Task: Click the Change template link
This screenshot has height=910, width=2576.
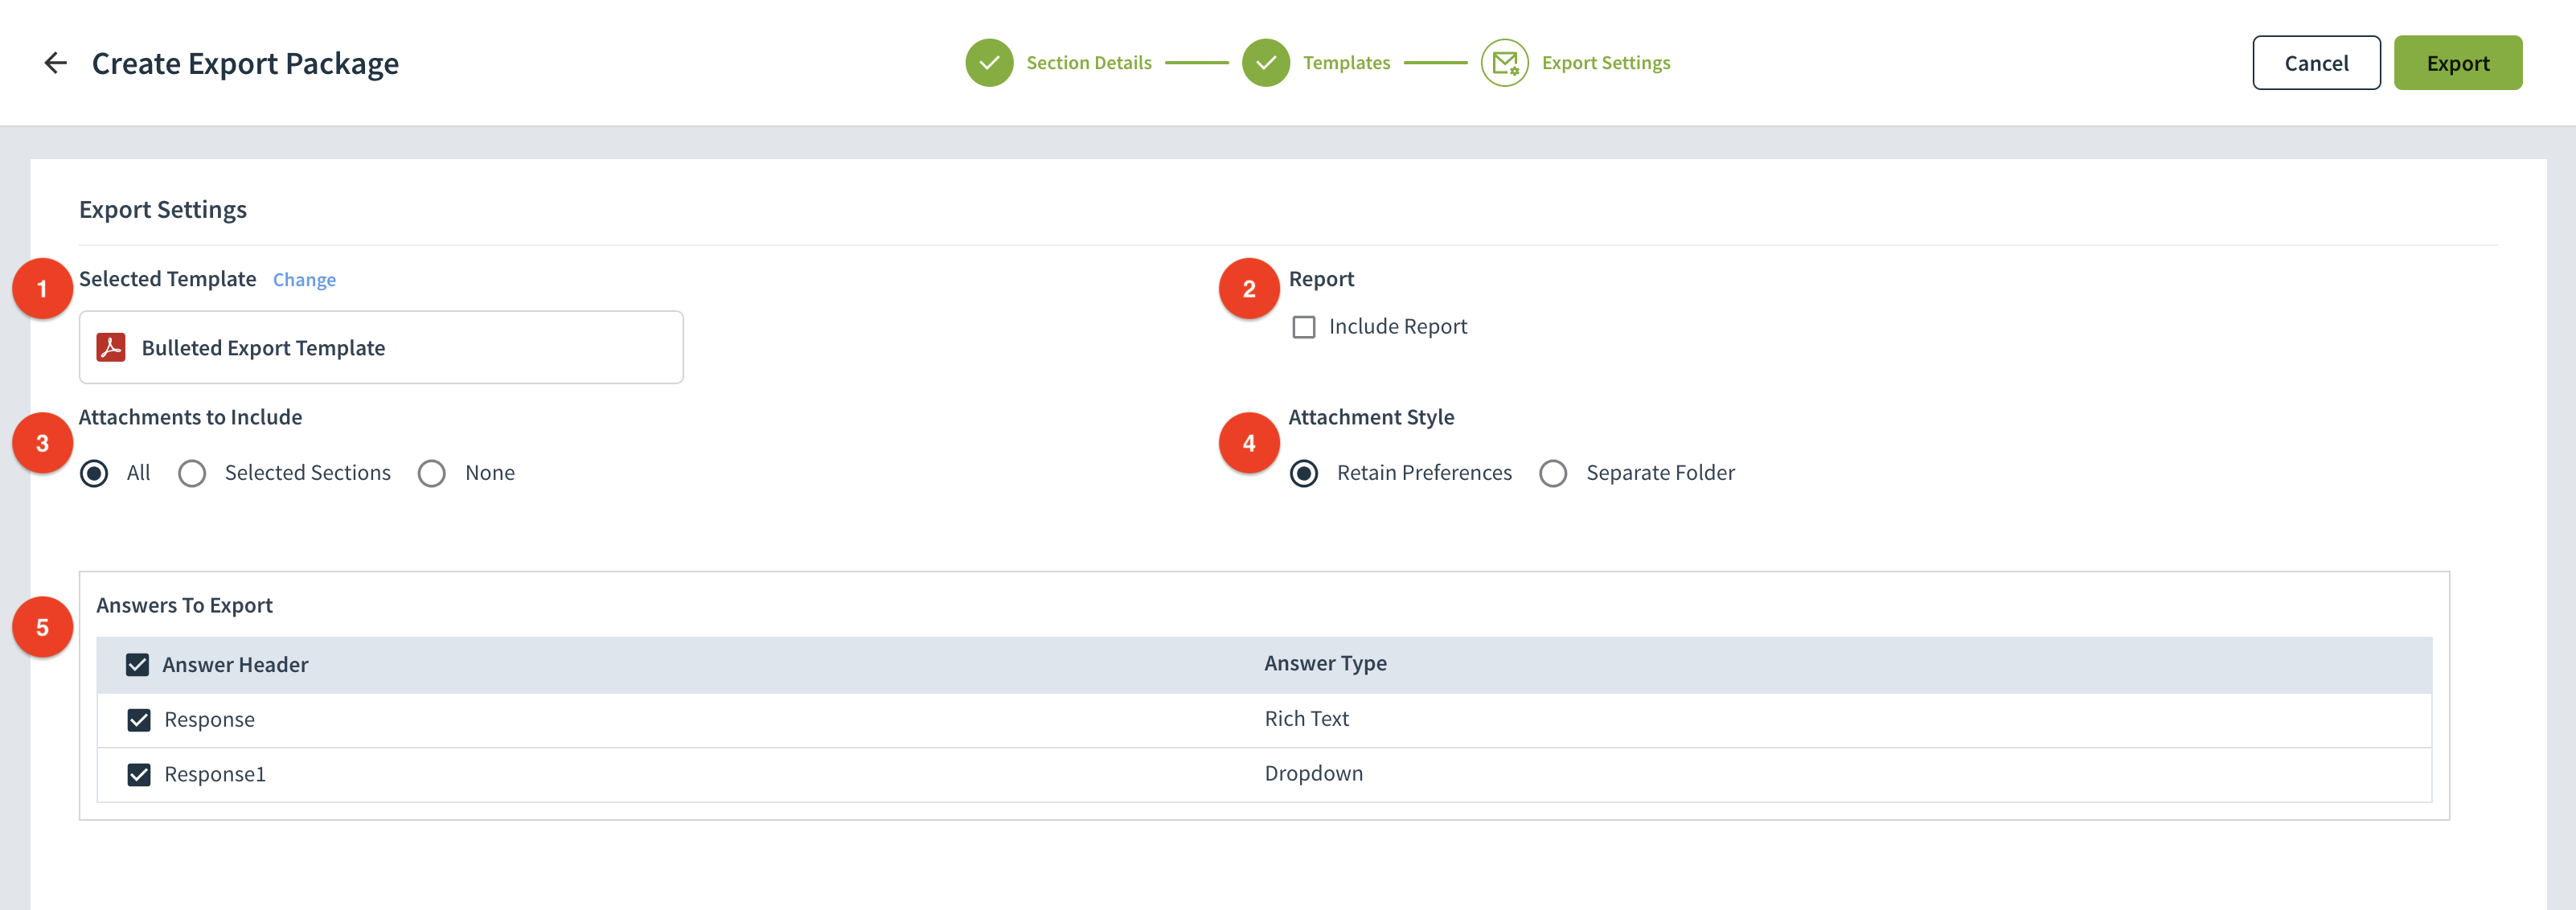Action: coord(304,280)
